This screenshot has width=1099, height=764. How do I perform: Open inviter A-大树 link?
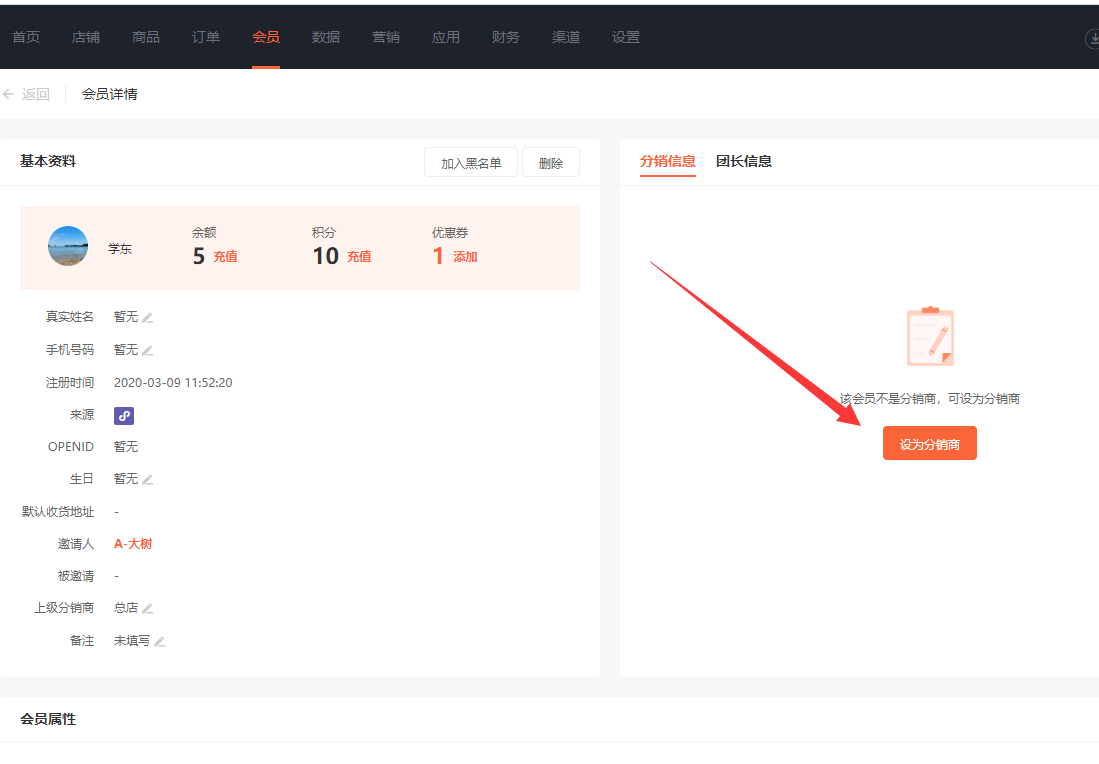click(133, 544)
